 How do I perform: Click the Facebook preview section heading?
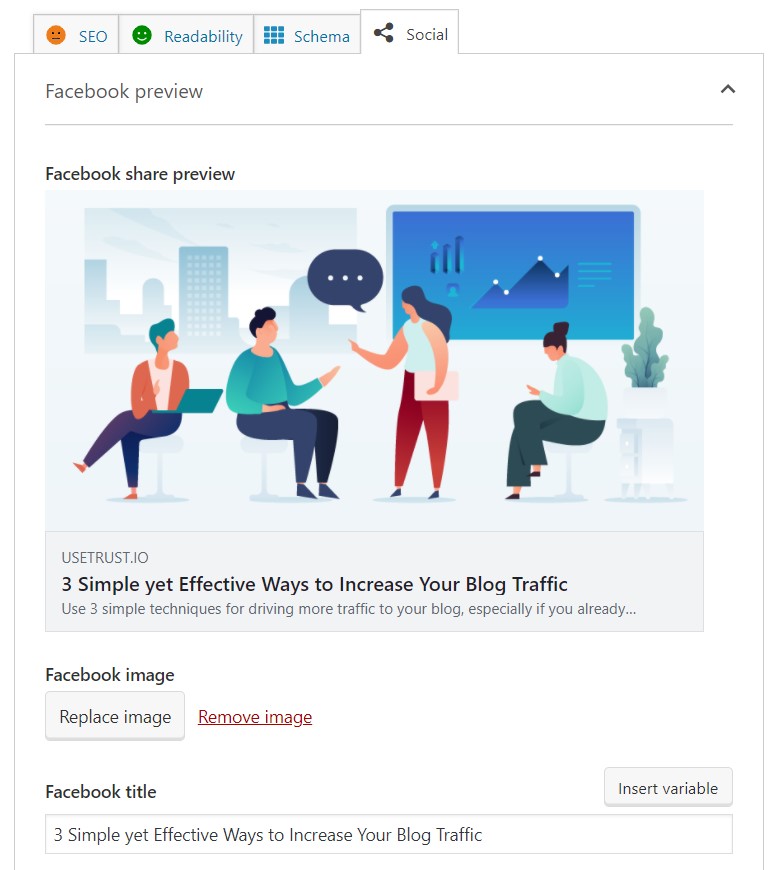tap(124, 91)
